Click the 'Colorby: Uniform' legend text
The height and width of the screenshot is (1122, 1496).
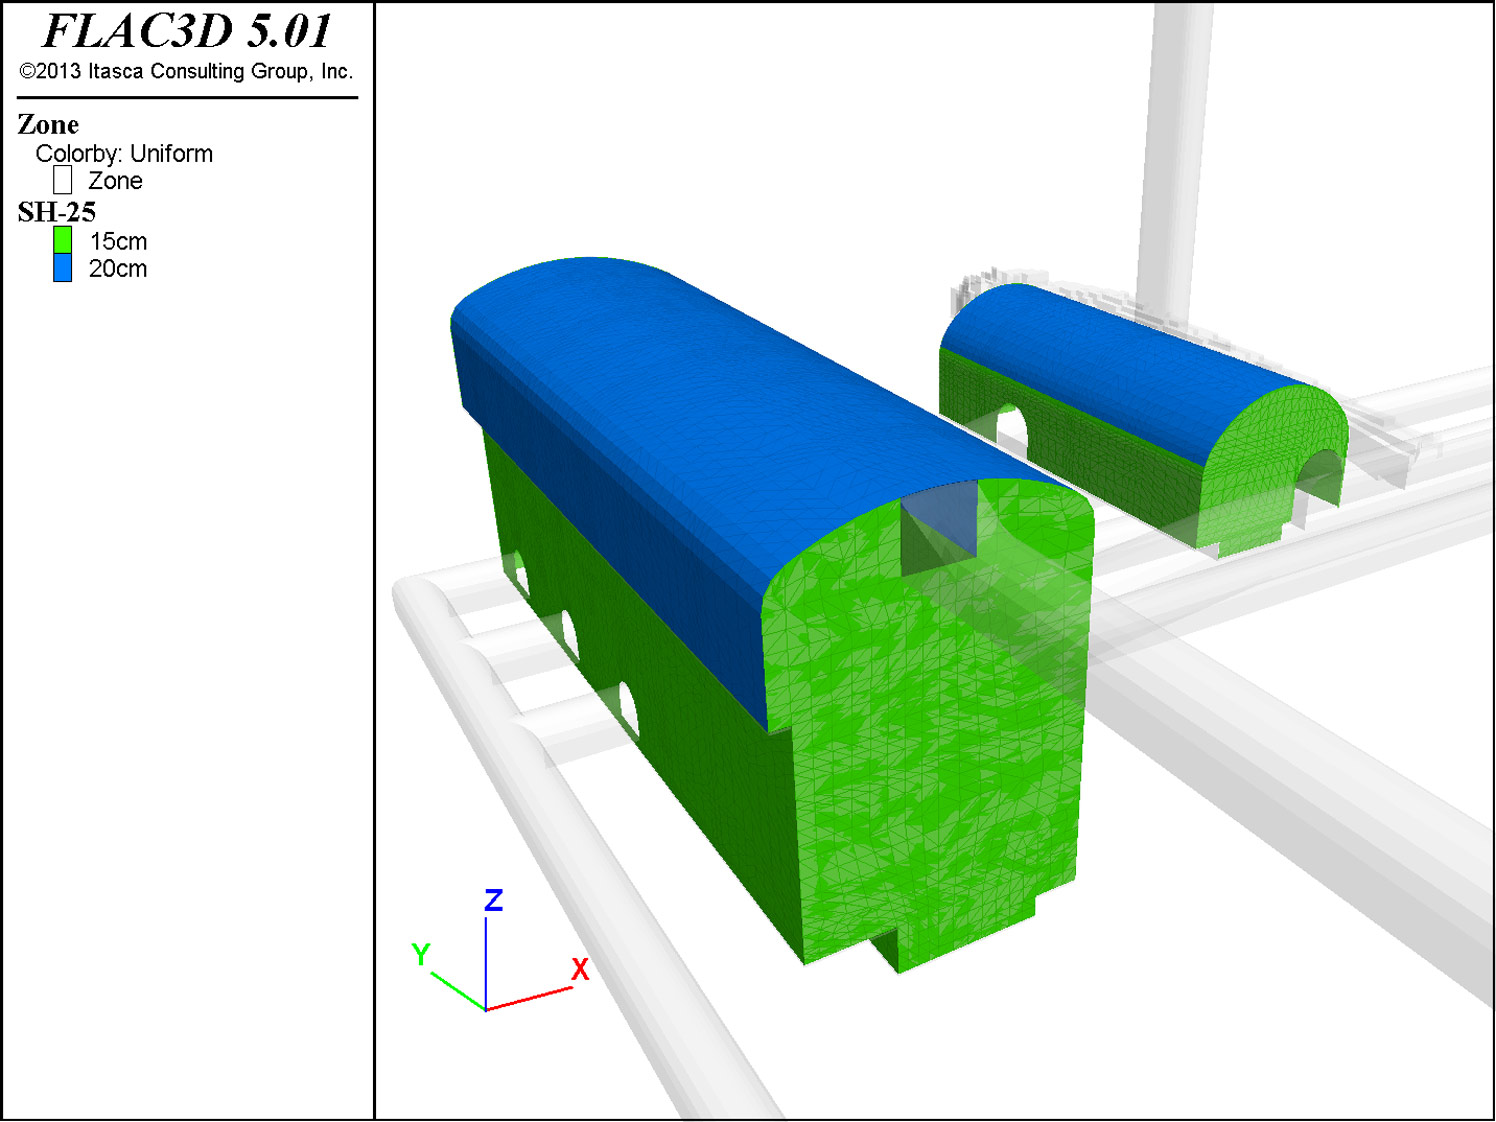pyautogui.click(x=124, y=154)
